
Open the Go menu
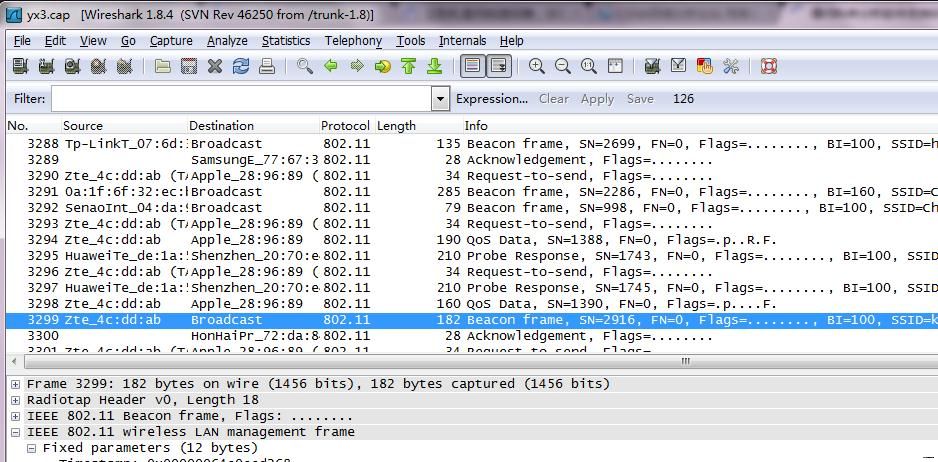[128, 41]
